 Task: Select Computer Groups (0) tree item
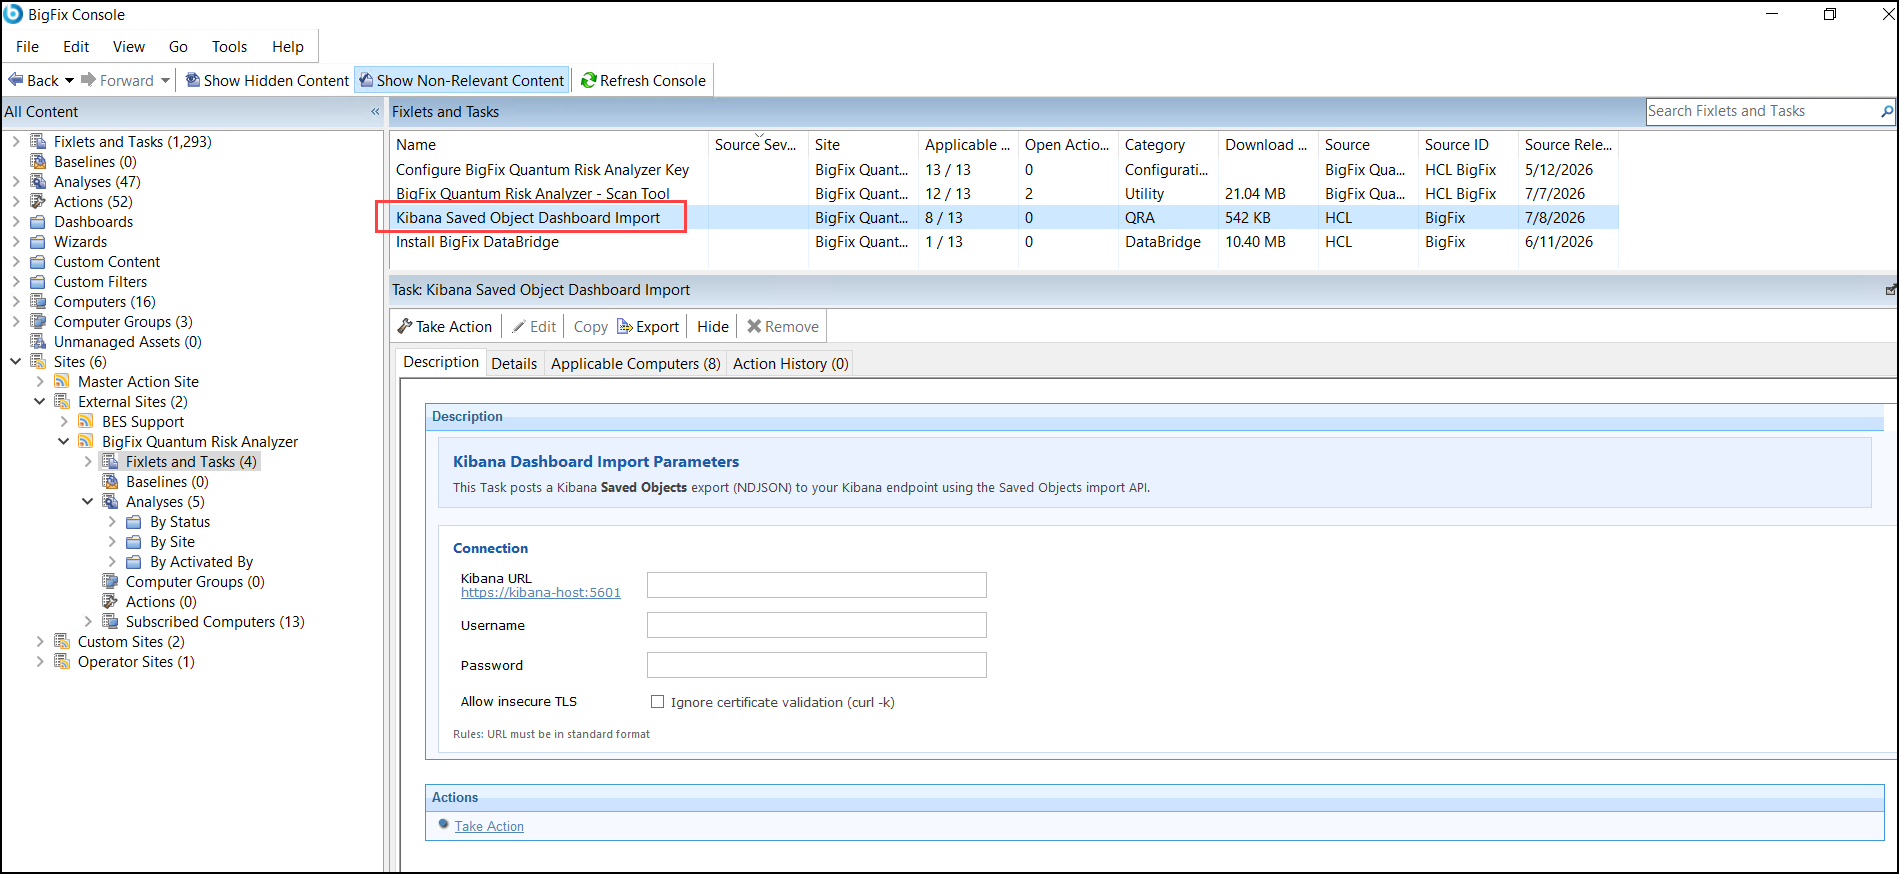pos(195,582)
